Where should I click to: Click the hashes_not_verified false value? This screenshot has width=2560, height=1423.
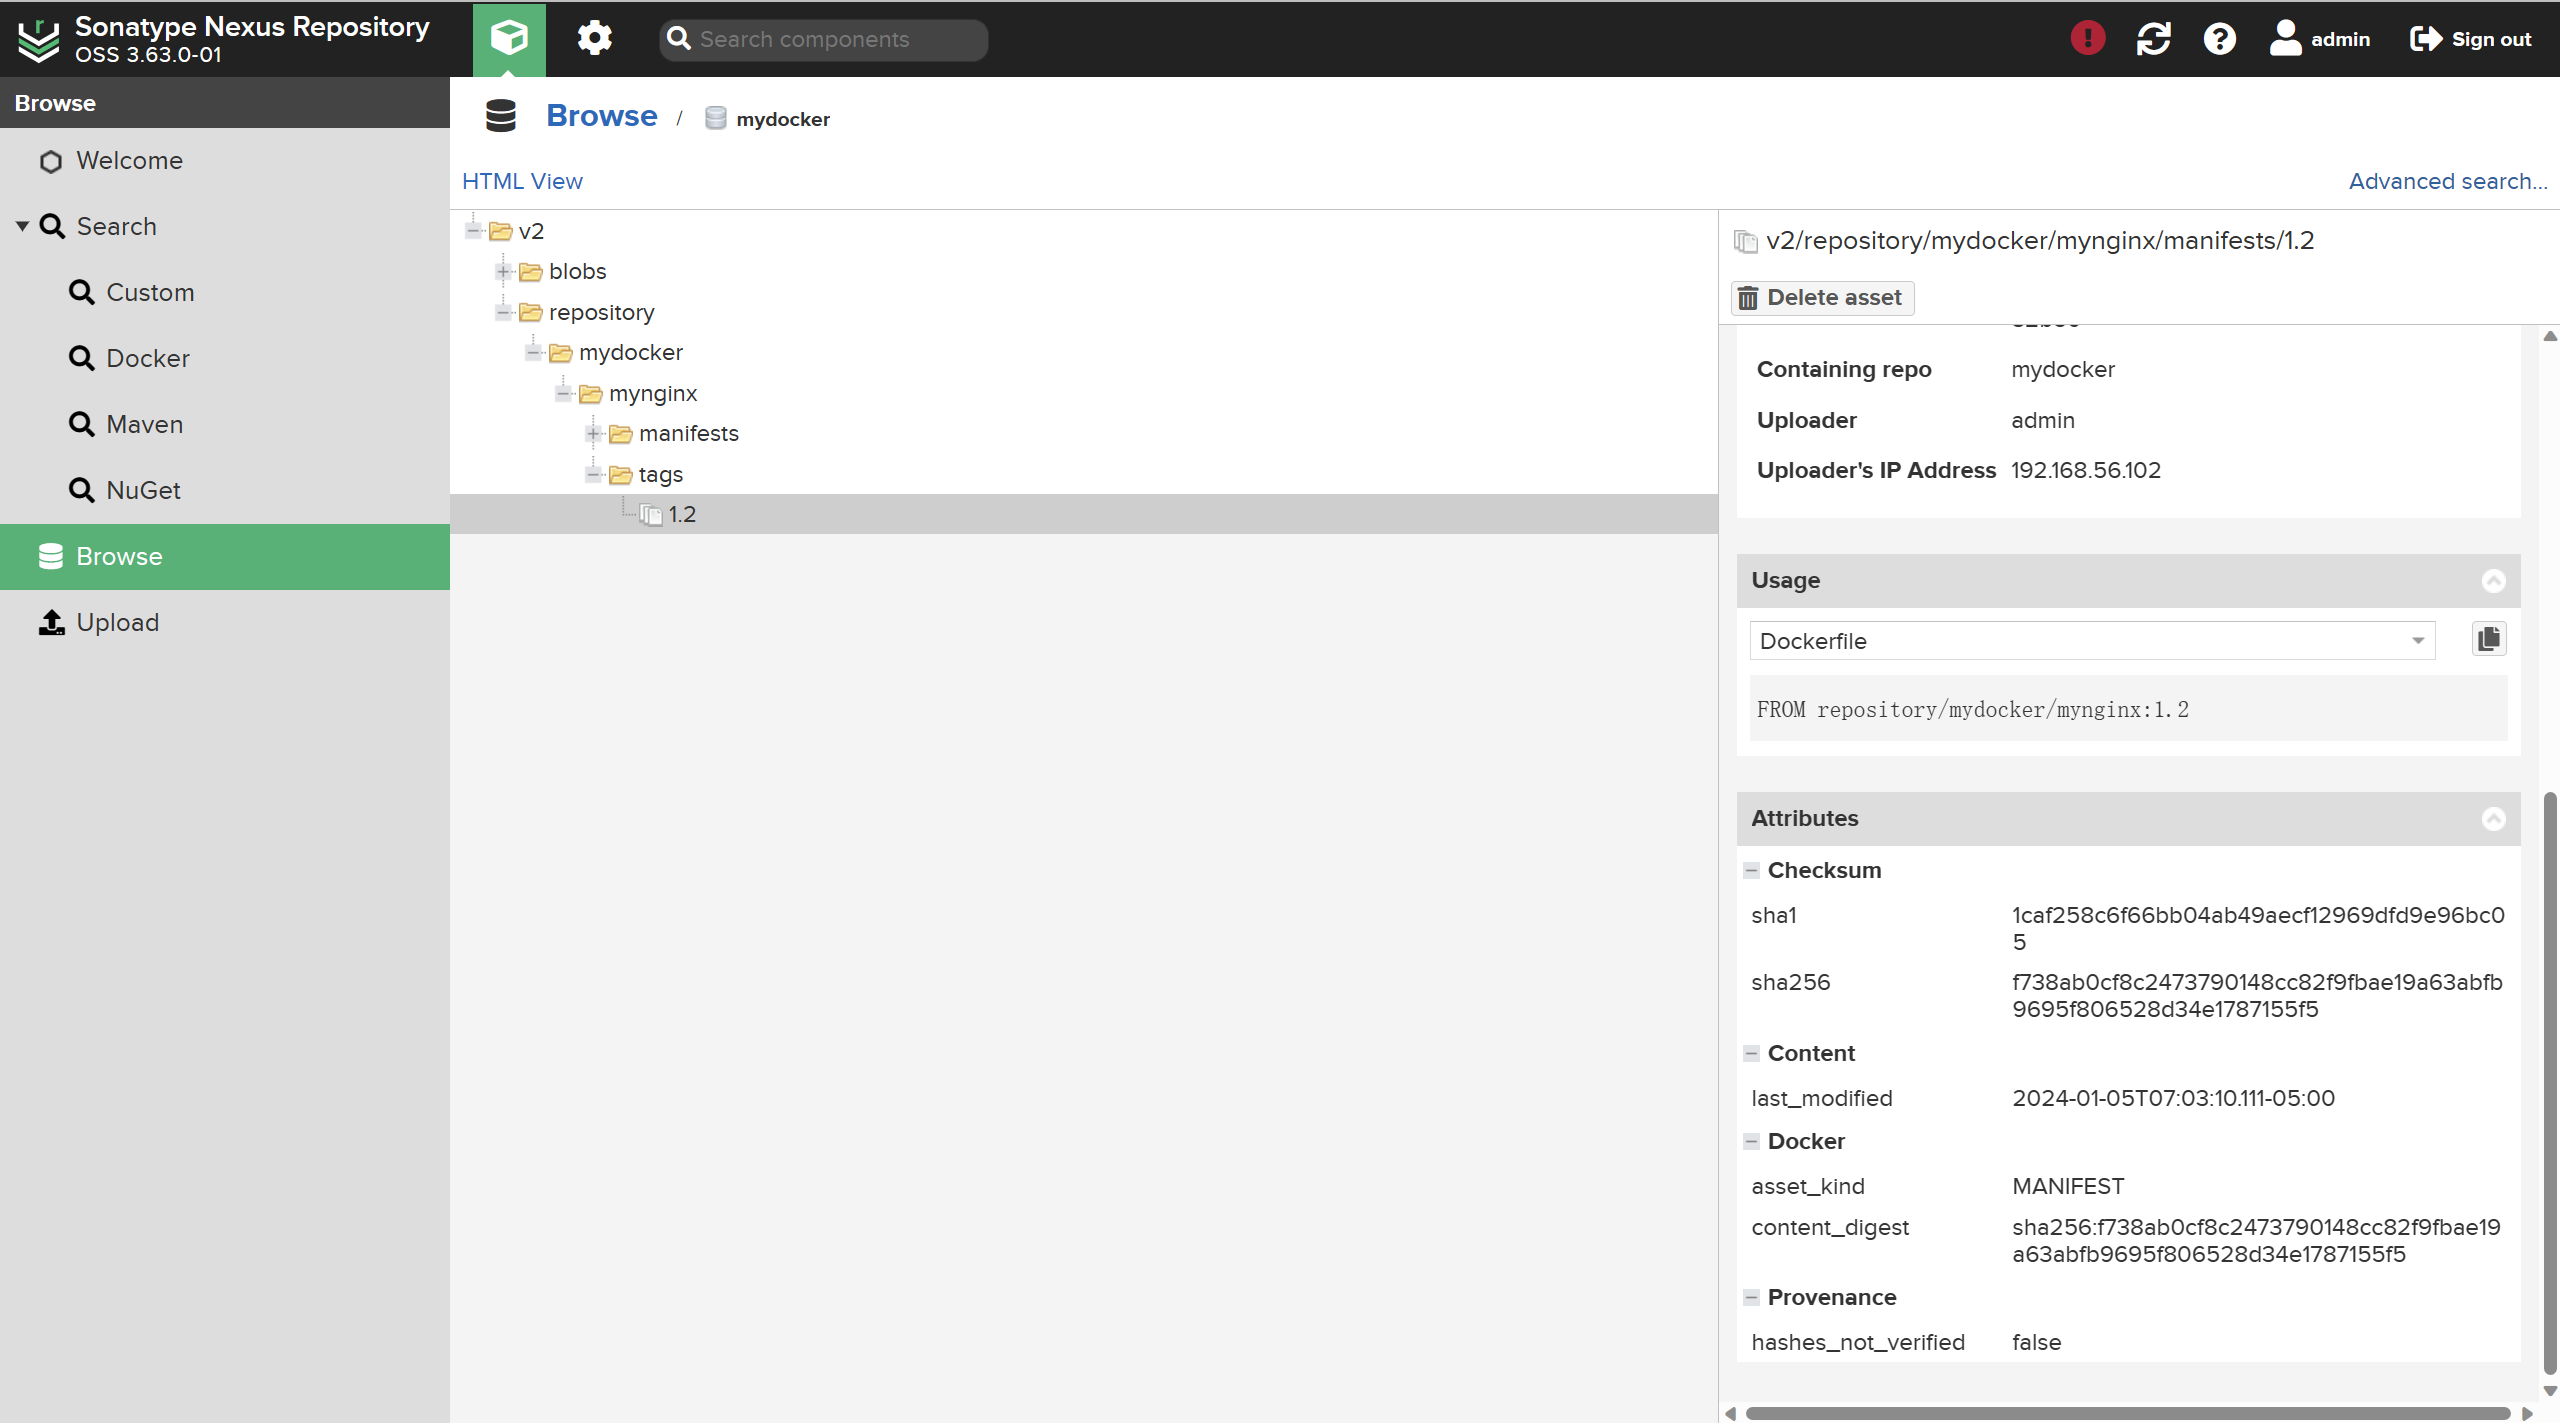click(x=2035, y=1343)
